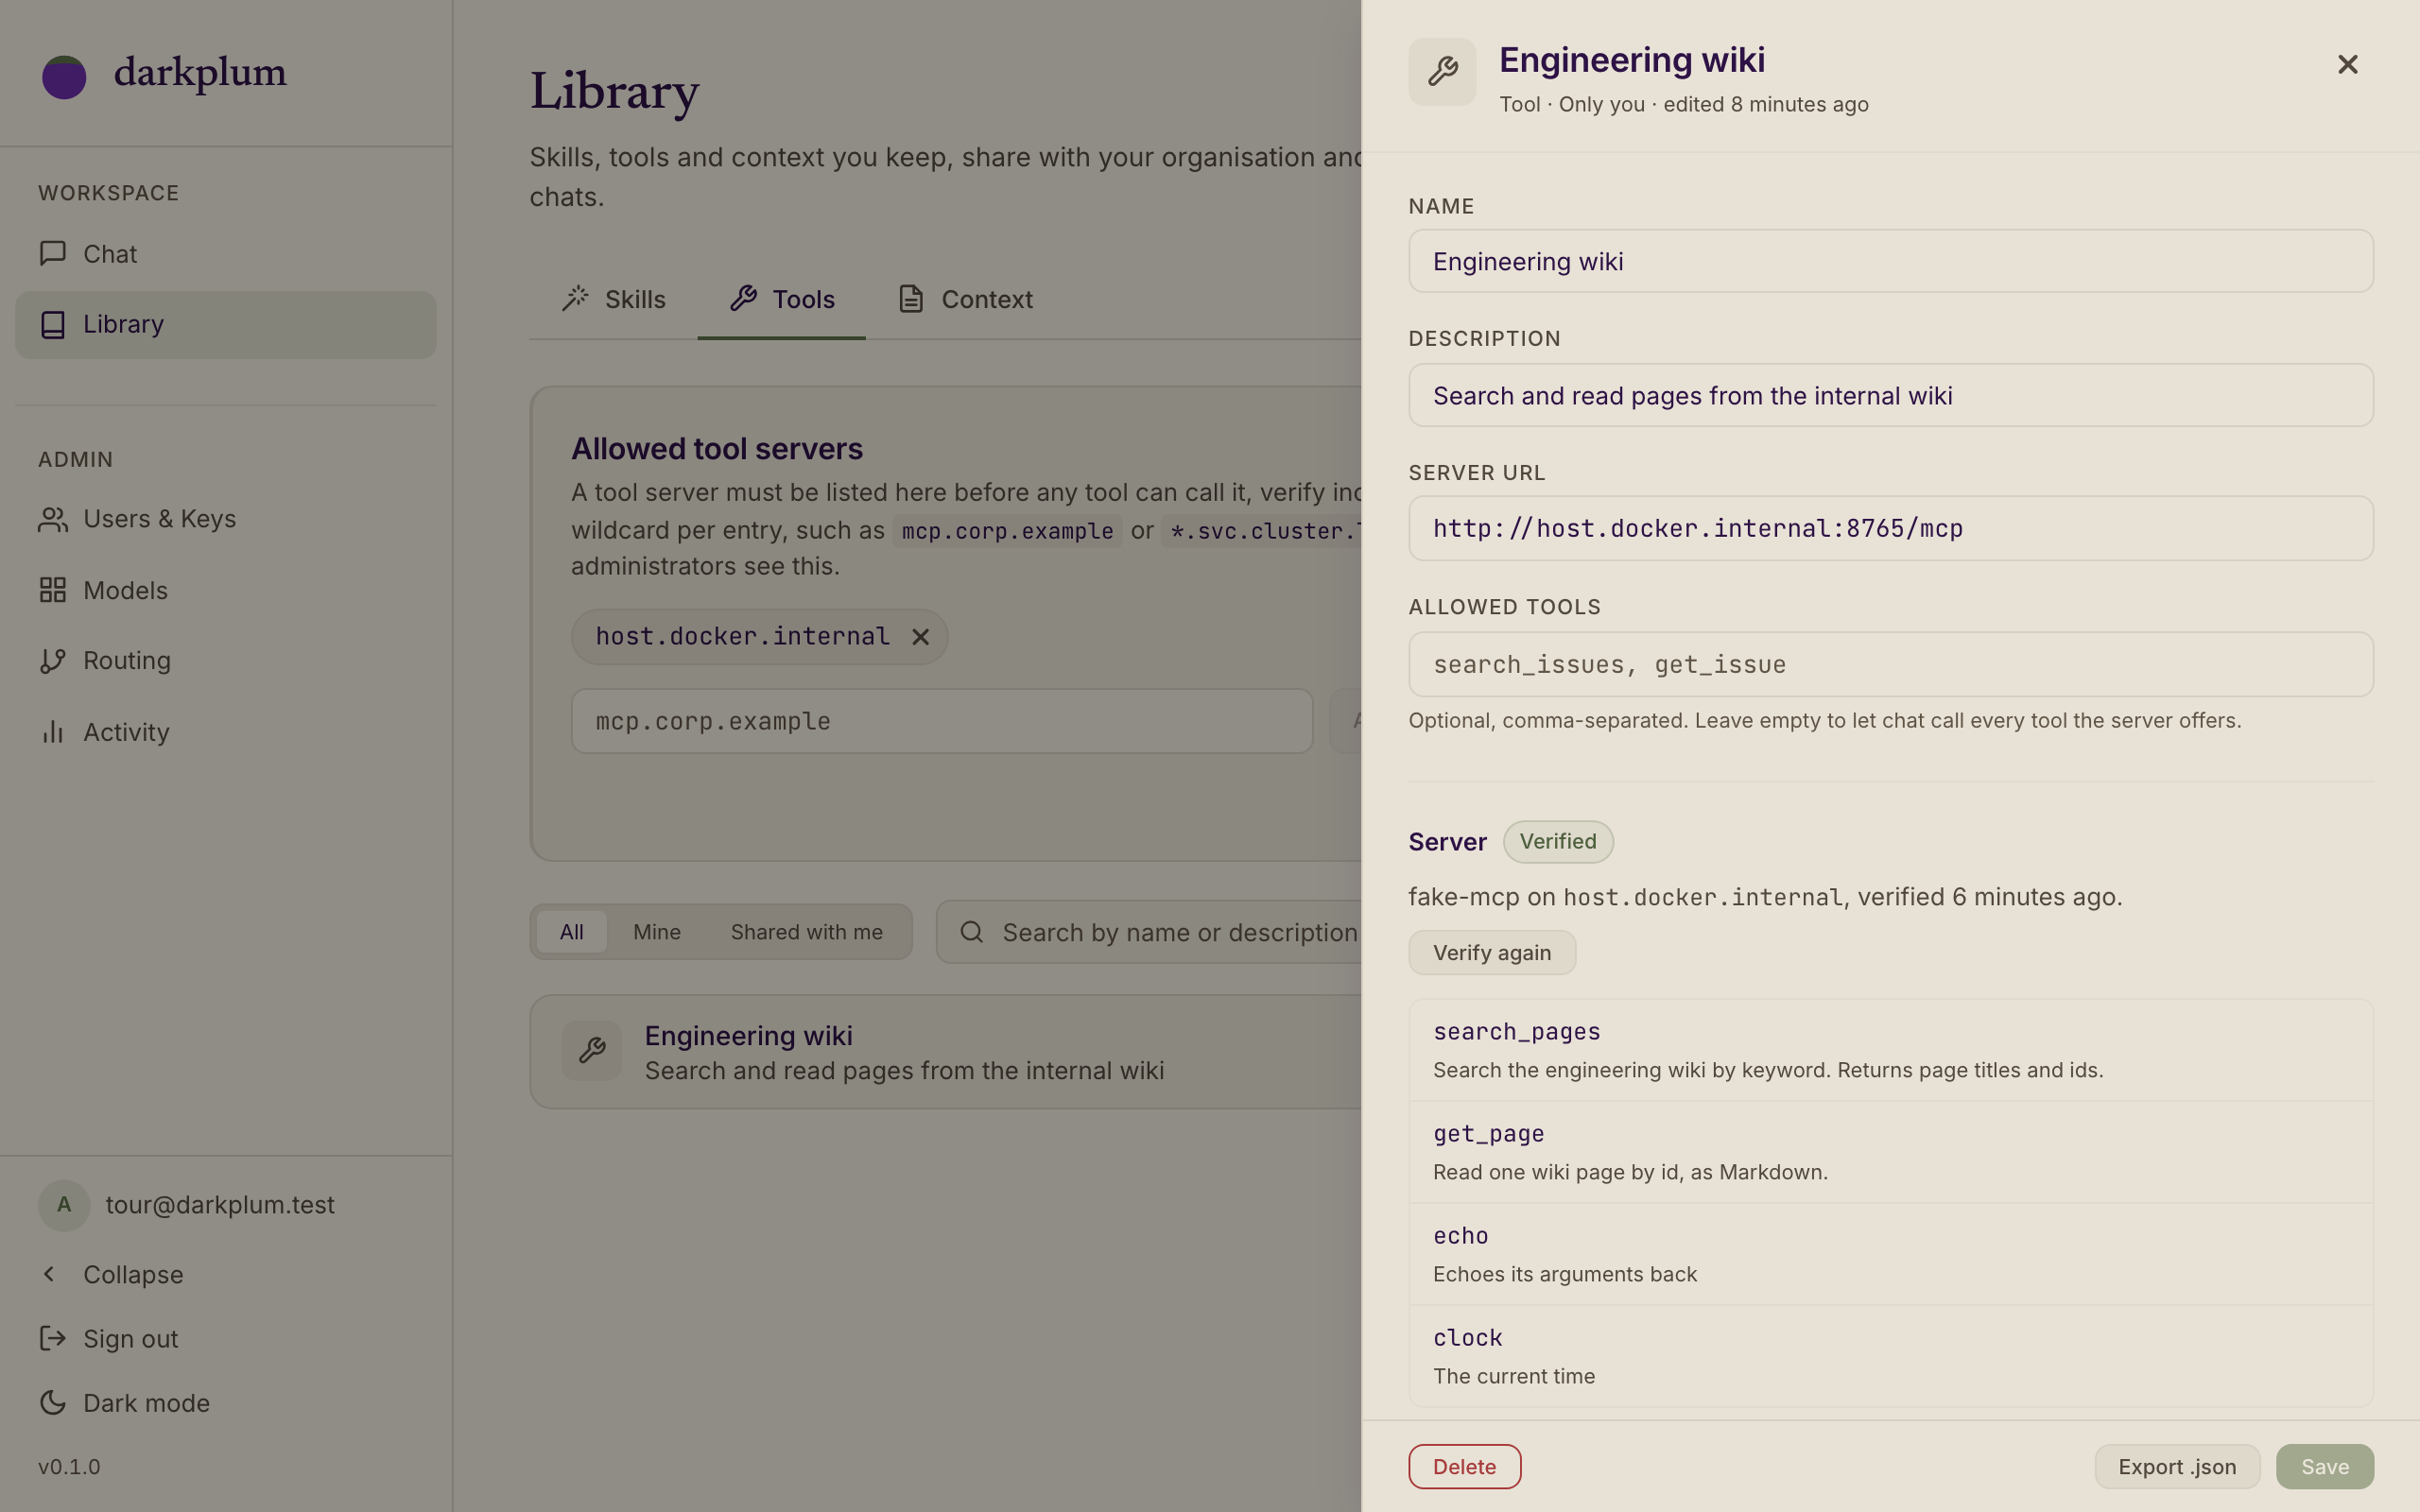Image resolution: width=2420 pixels, height=1512 pixels.
Task: Select Library in the sidebar
Action: [x=226, y=325]
